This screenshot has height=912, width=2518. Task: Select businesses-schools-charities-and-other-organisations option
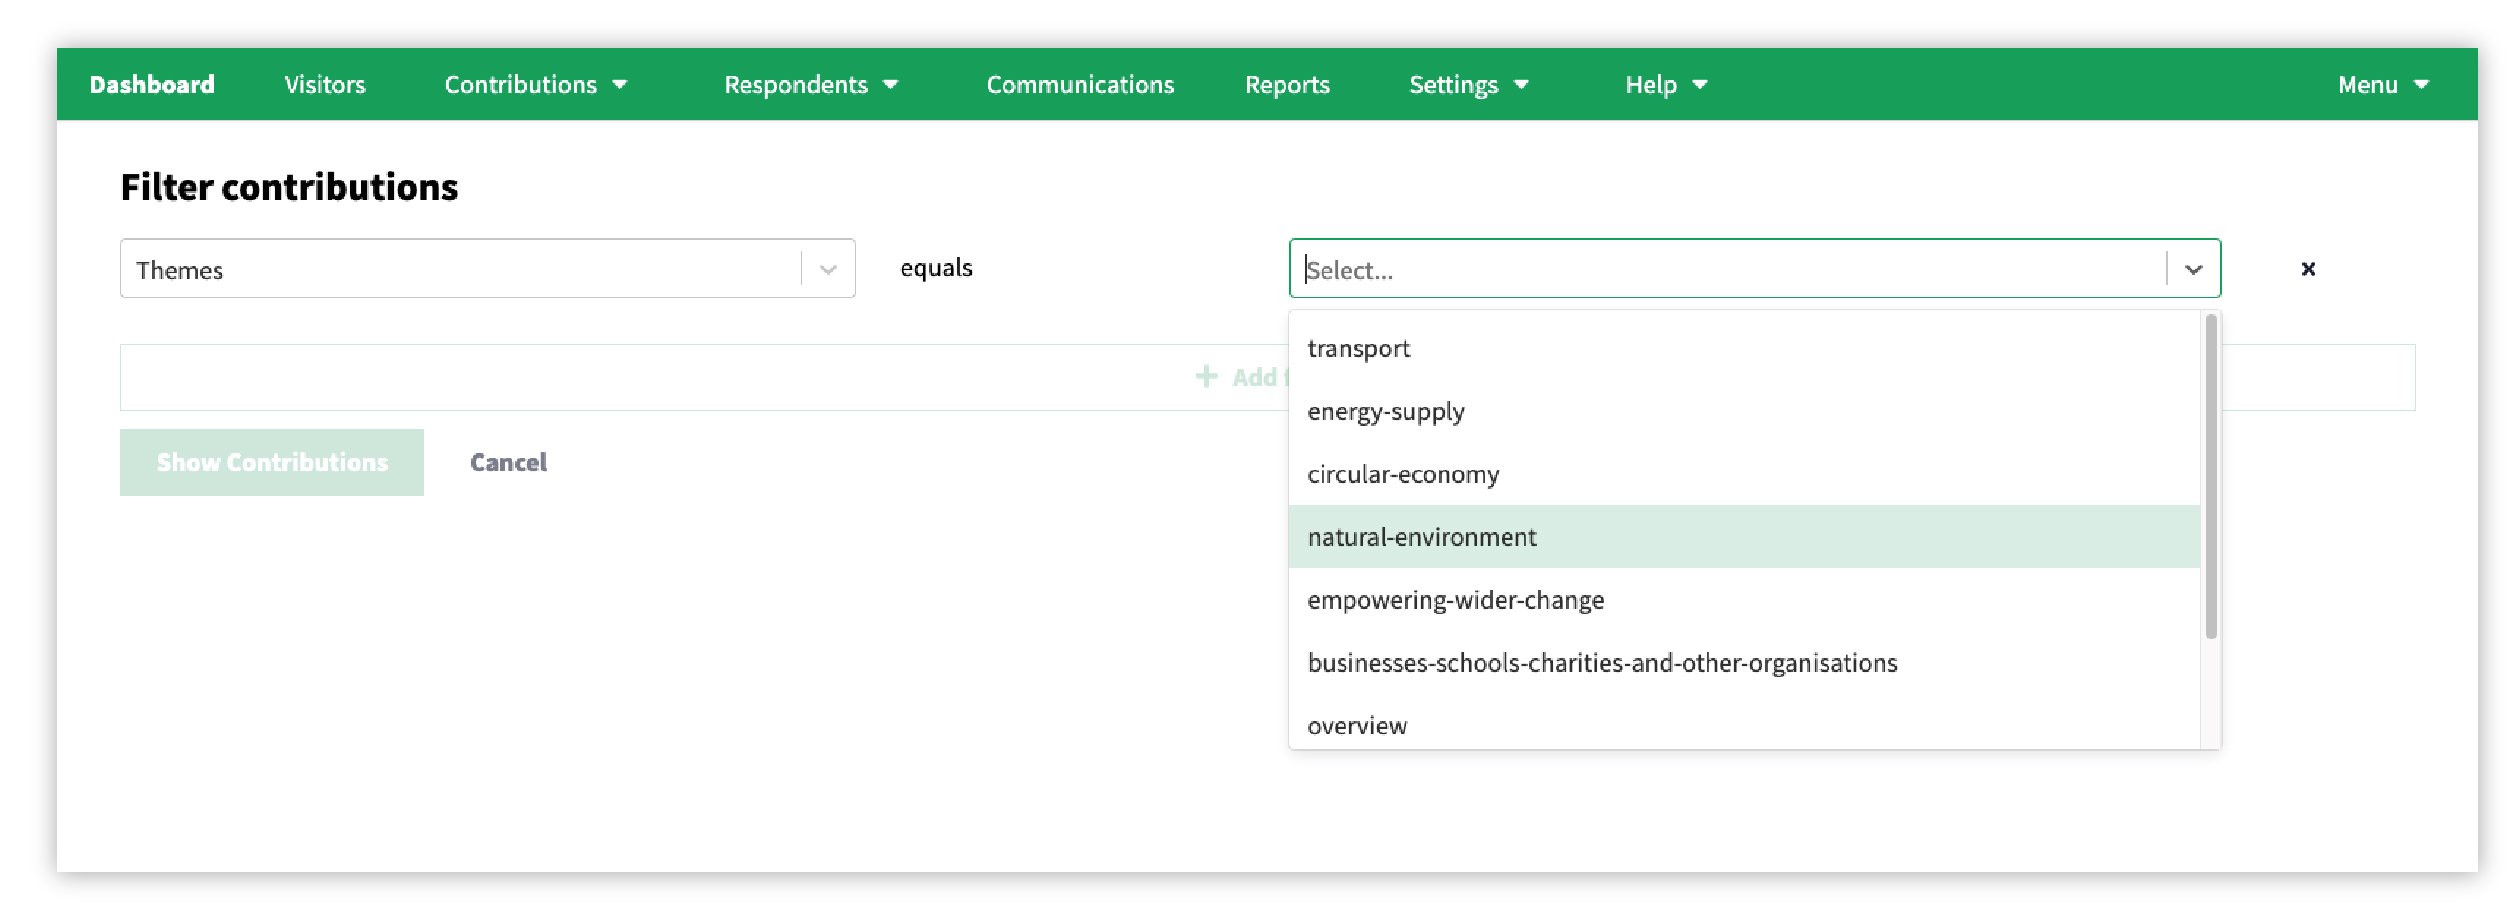[x=1744, y=663]
